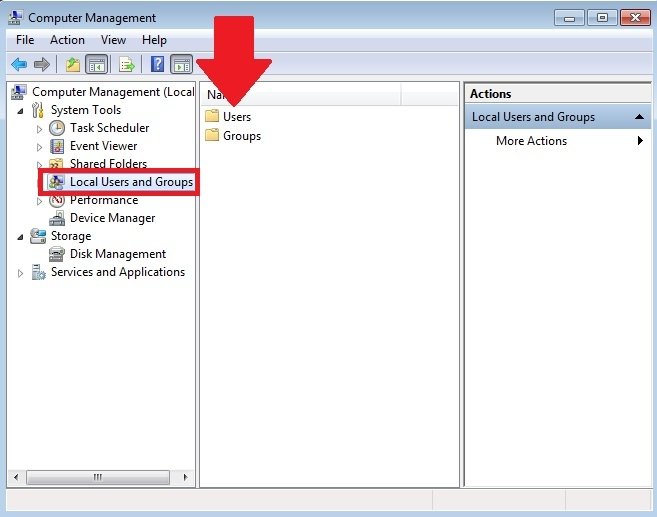Click the Local Users and Groups actions header

[x=558, y=117]
